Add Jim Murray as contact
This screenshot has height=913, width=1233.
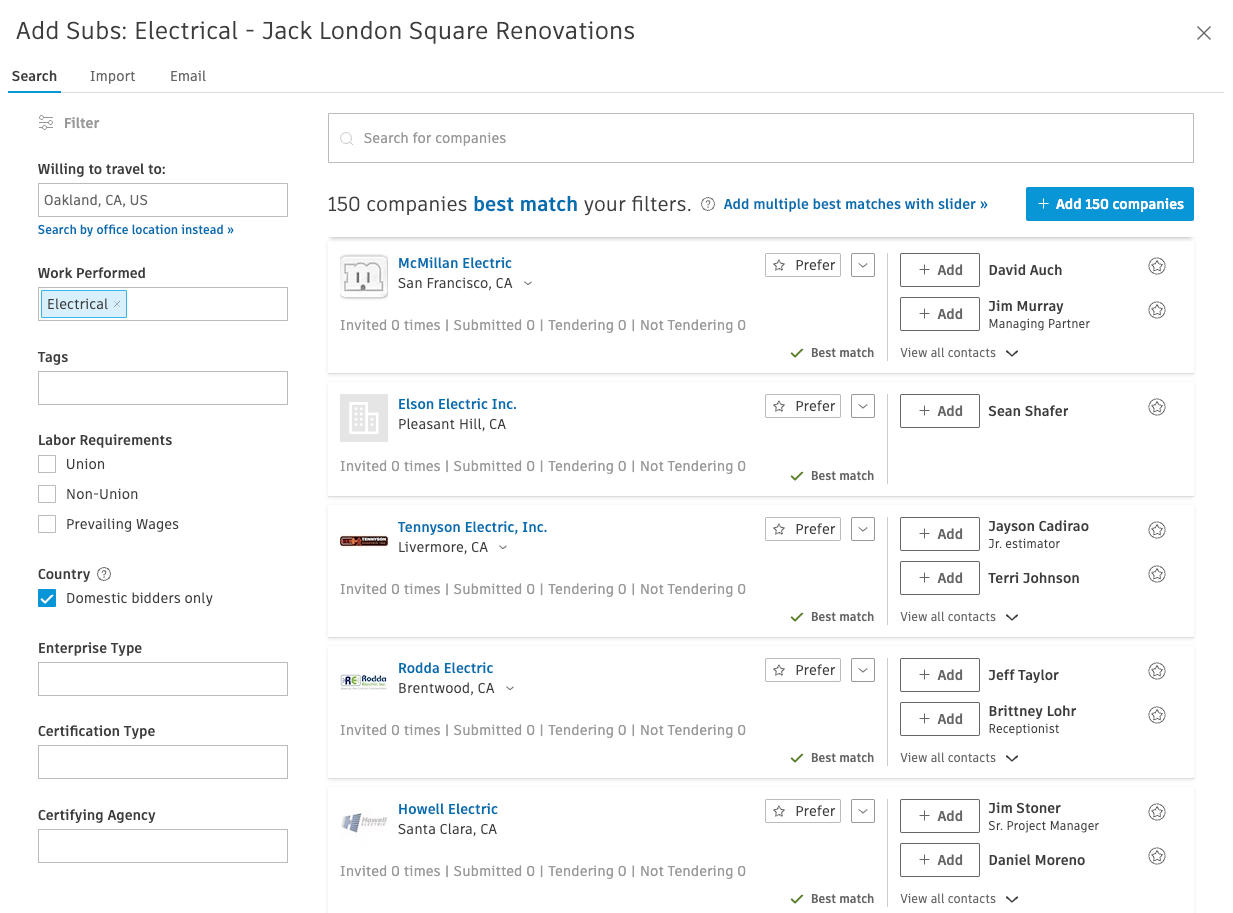940,314
